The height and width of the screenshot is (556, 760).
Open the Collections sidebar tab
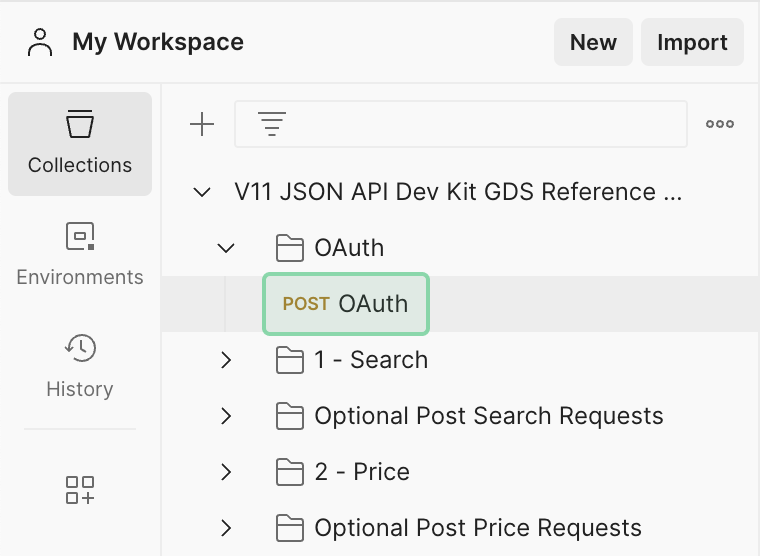tap(80, 144)
